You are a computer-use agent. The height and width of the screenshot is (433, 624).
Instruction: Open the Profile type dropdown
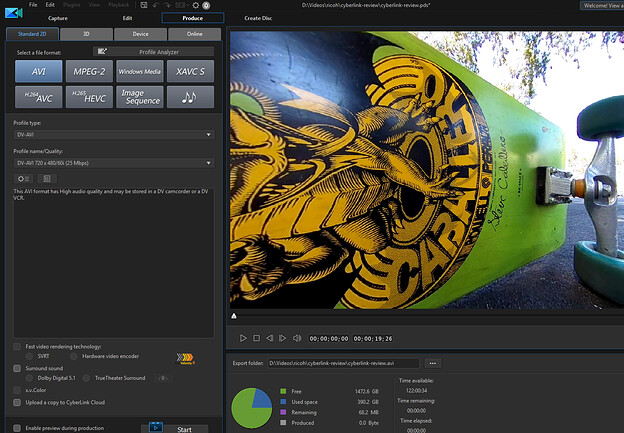(x=114, y=135)
